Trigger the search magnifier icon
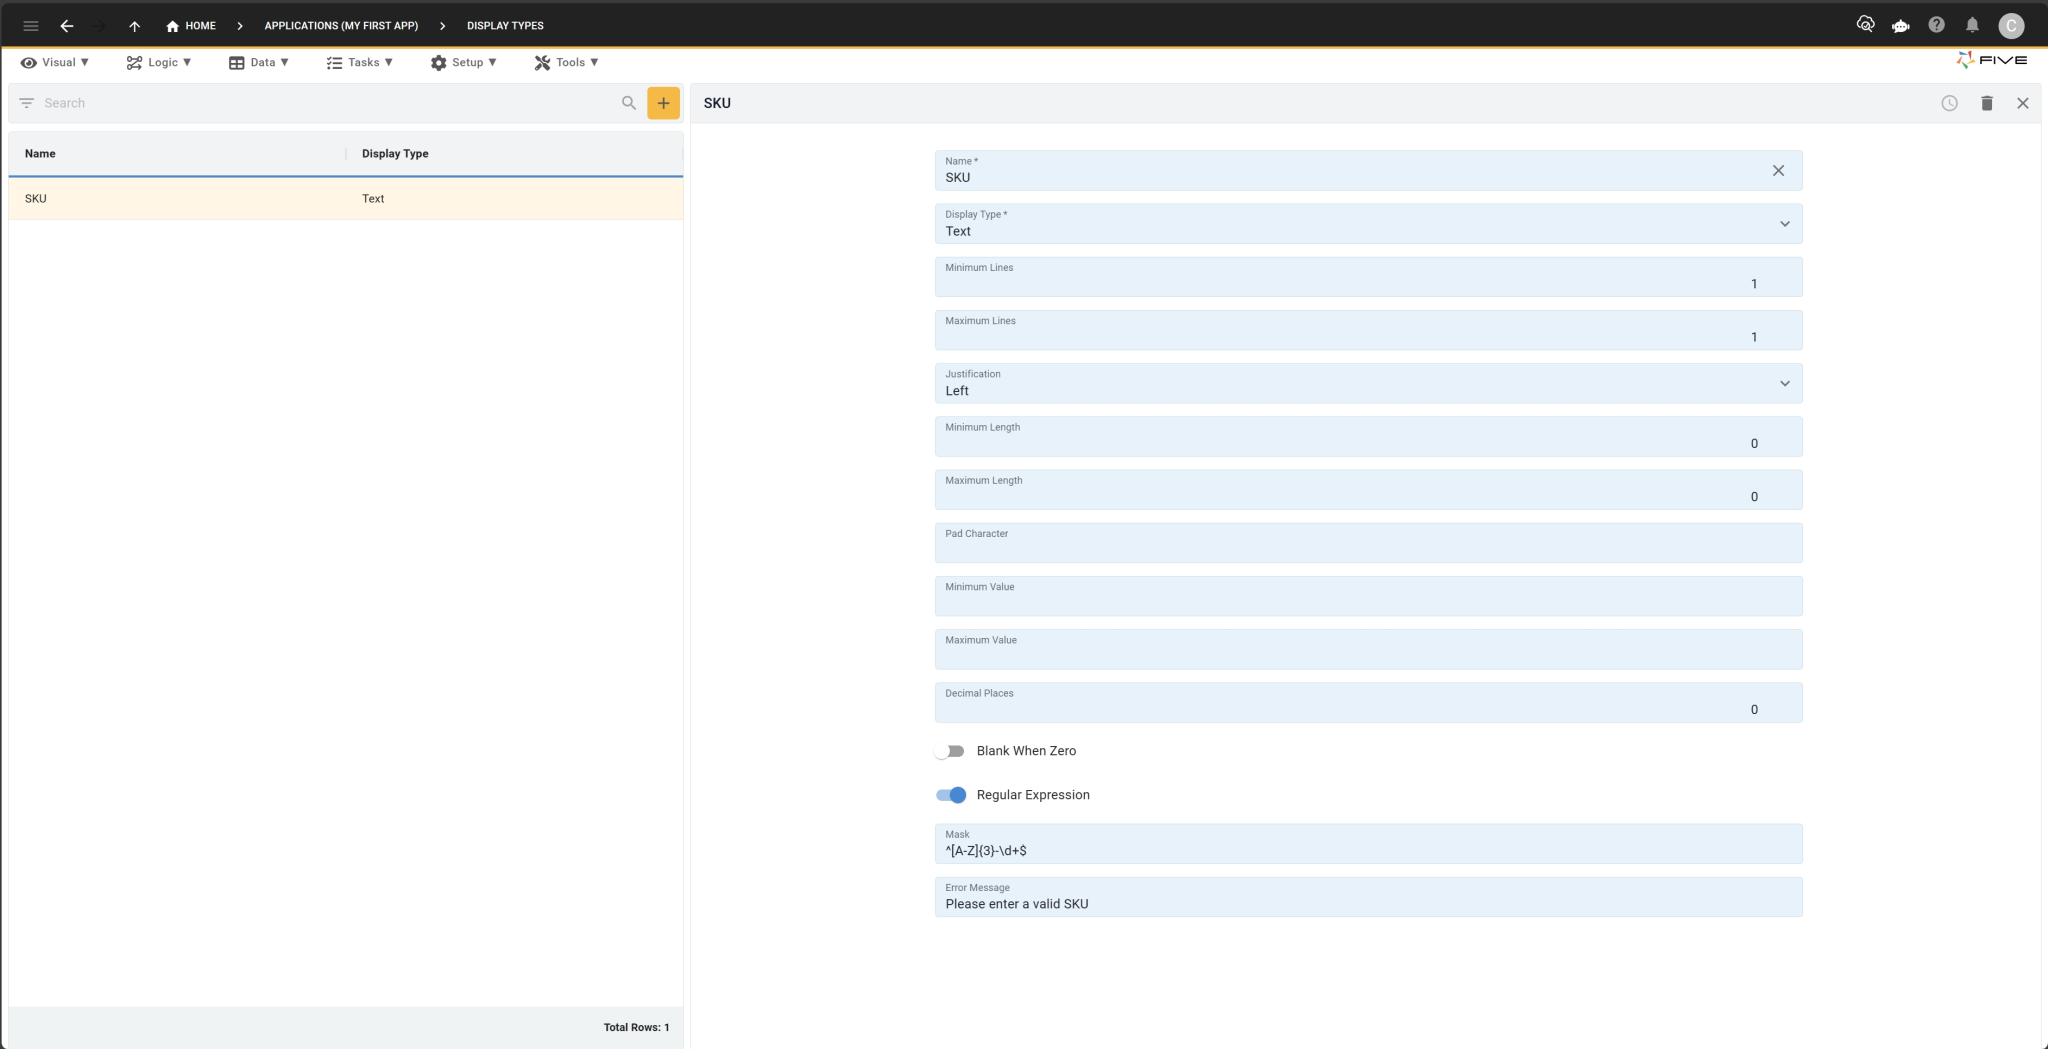The image size is (2048, 1049). [x=629, y=102]
